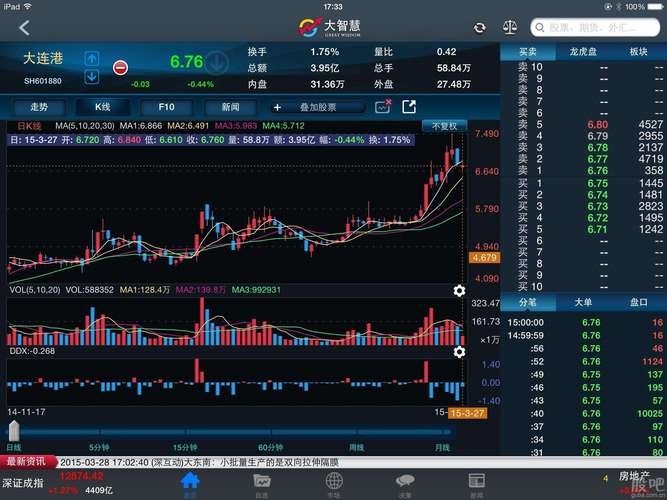Click the refresh icon in header

coord(481,28)
